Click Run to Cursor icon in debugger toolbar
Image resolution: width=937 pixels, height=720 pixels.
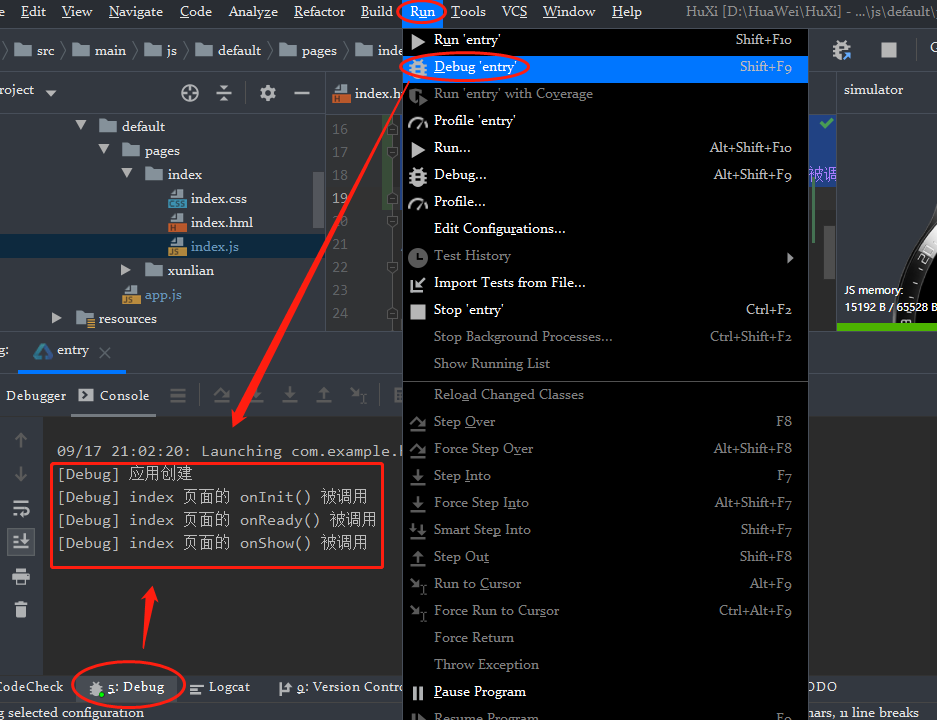pyautogui.click(x=359, y=395)
